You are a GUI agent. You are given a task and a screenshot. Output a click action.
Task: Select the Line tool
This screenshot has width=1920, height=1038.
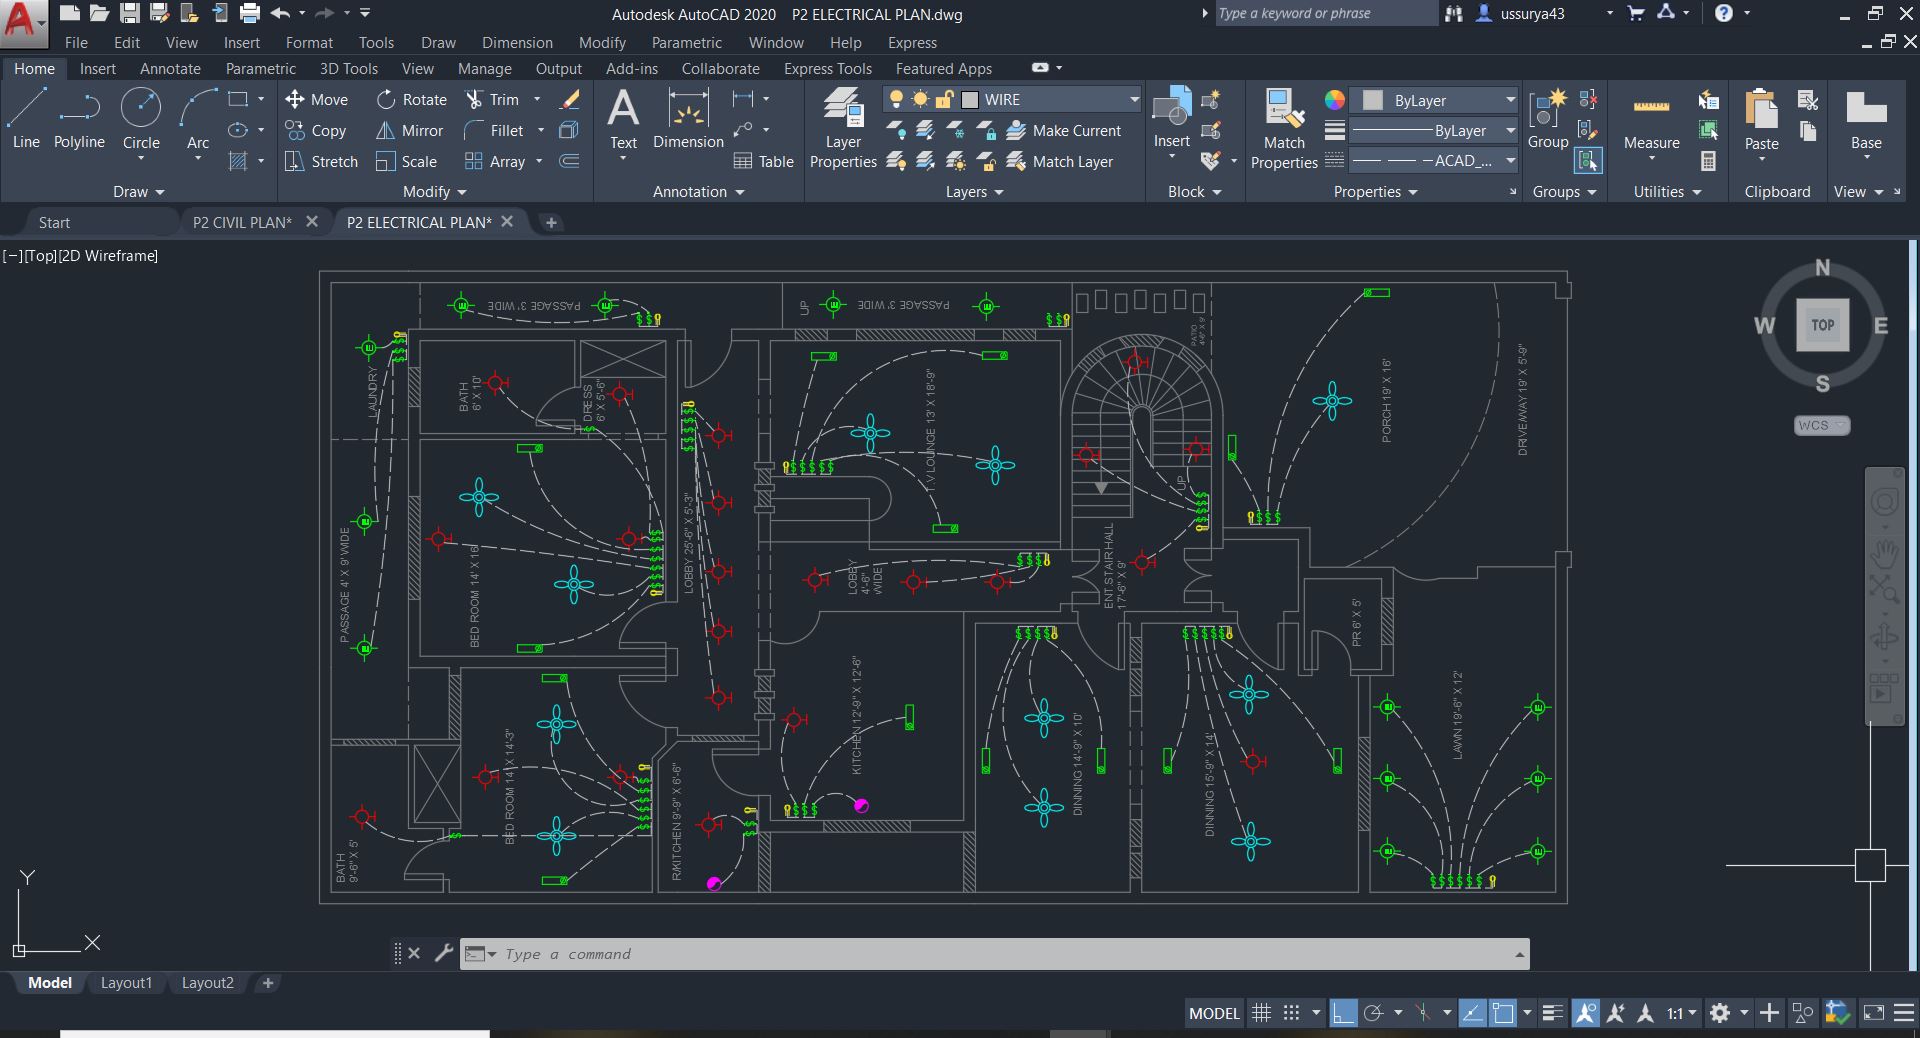(x=26, y=119)
